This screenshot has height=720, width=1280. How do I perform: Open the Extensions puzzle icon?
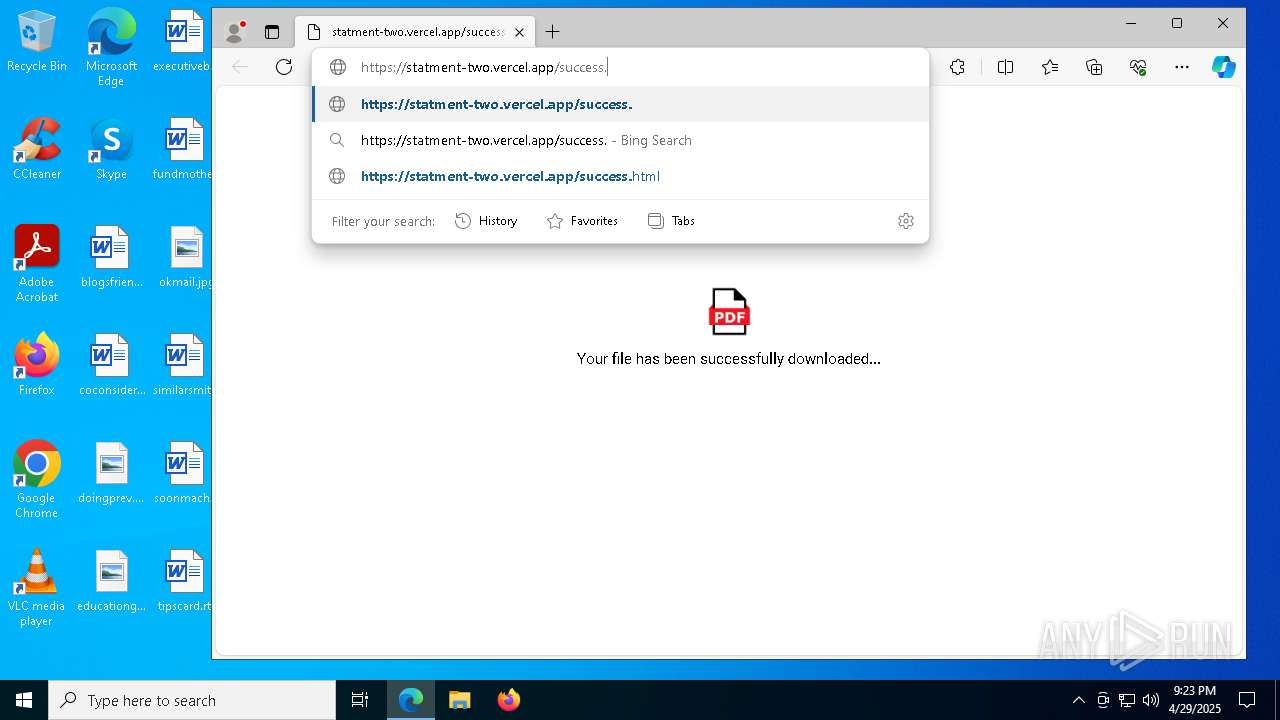coord(957,67)
